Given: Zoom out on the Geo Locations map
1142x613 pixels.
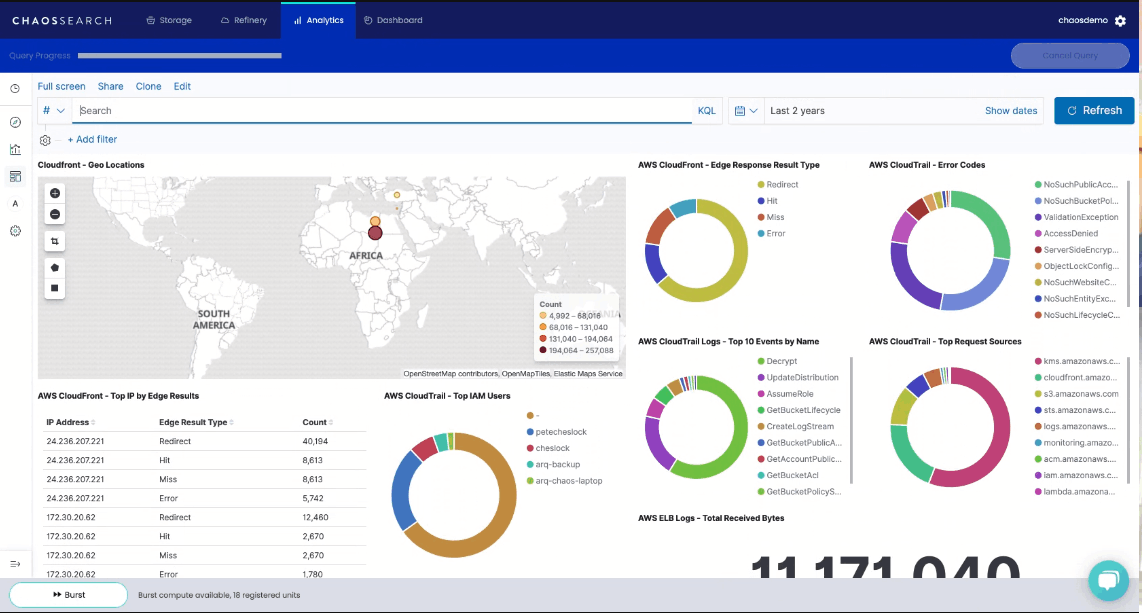Looking at the screenshot, I should pyautogui.click(x=55, y=214).
